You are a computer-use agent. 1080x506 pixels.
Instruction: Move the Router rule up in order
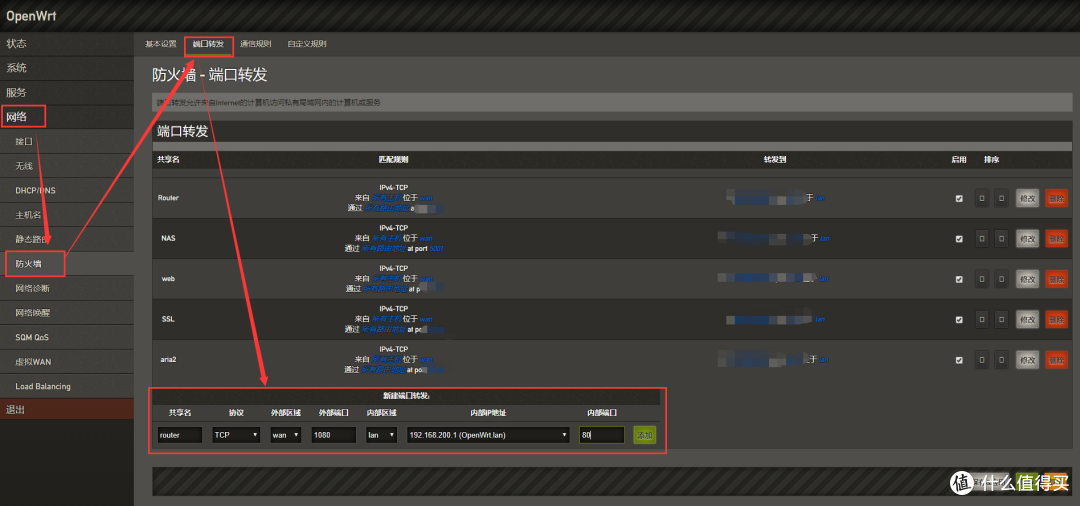[x=982, y=198]
